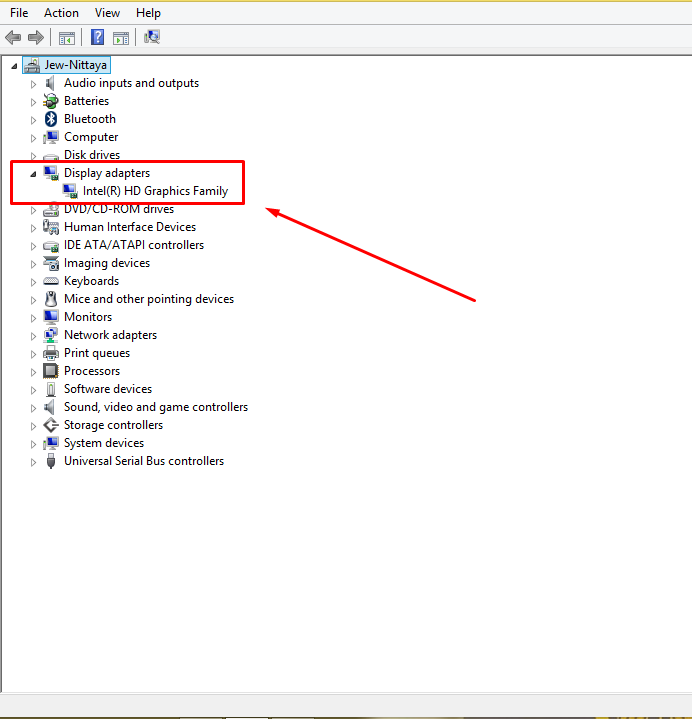692x719 pixels.
Task: Click the Software devices icon
Action: 51,389
